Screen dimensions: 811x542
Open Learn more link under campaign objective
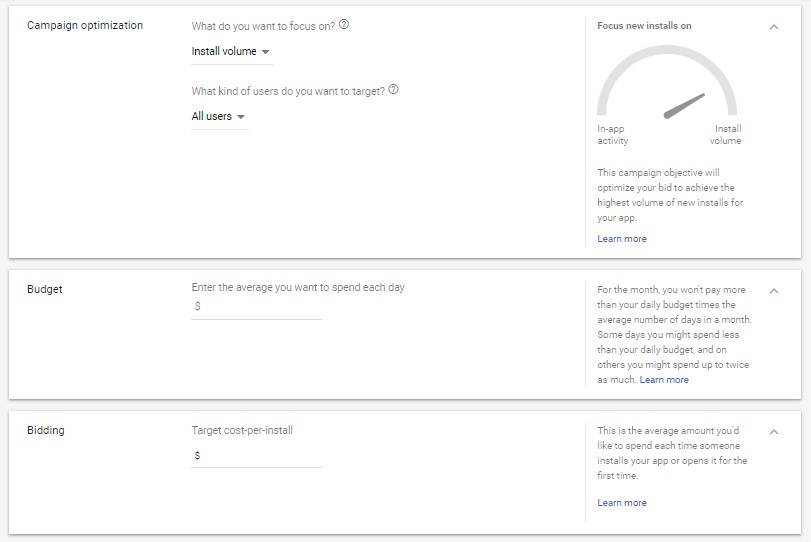tap(622, 239)
